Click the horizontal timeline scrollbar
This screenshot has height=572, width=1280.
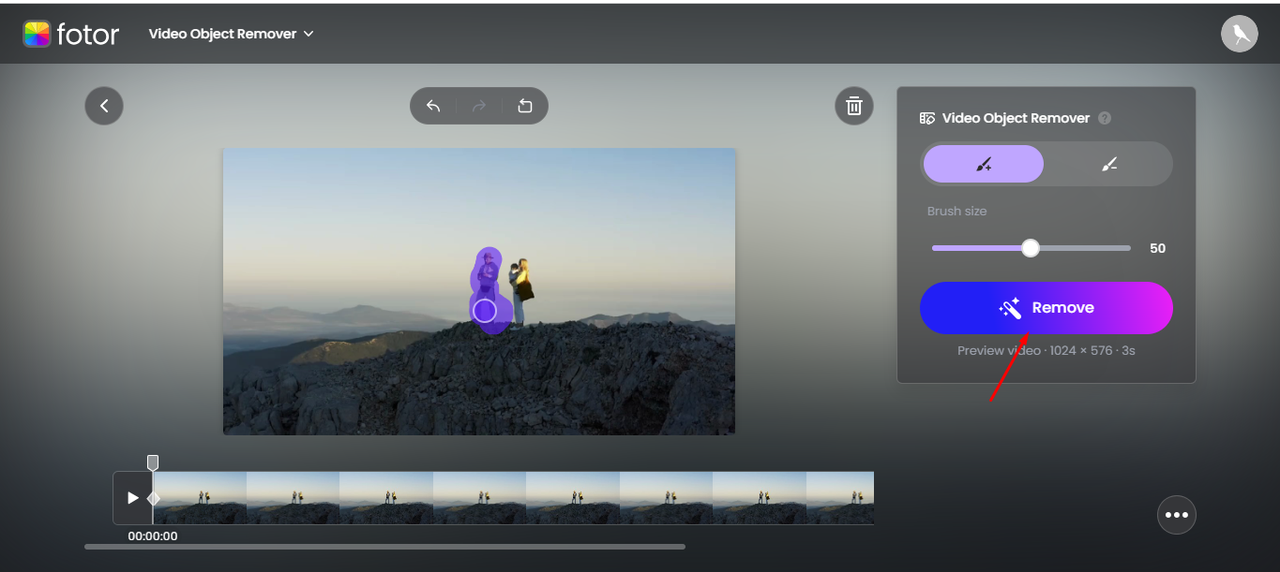(385, 547)
